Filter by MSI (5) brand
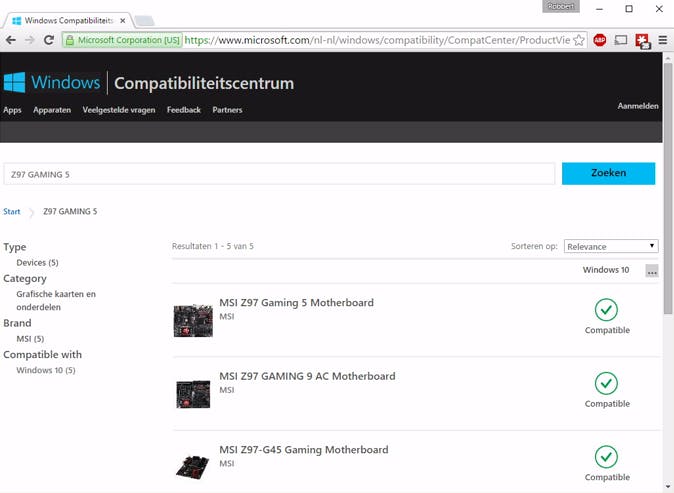 (30, 339)
